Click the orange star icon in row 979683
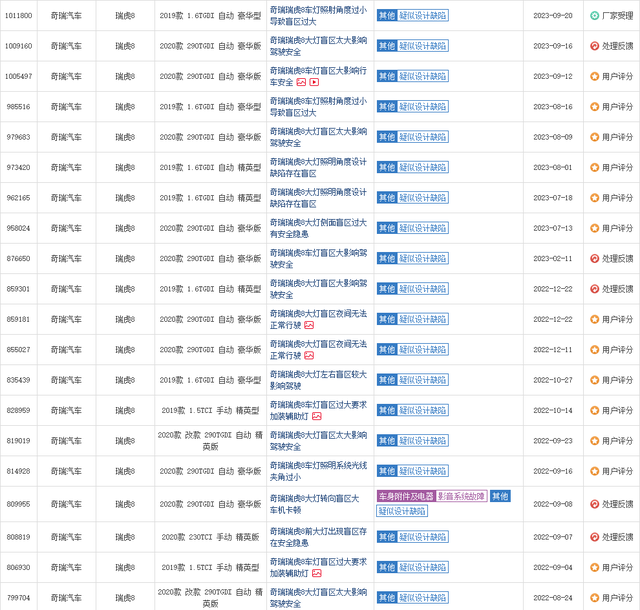This screenshot has height=610, width=640. (x=595, y=137)
